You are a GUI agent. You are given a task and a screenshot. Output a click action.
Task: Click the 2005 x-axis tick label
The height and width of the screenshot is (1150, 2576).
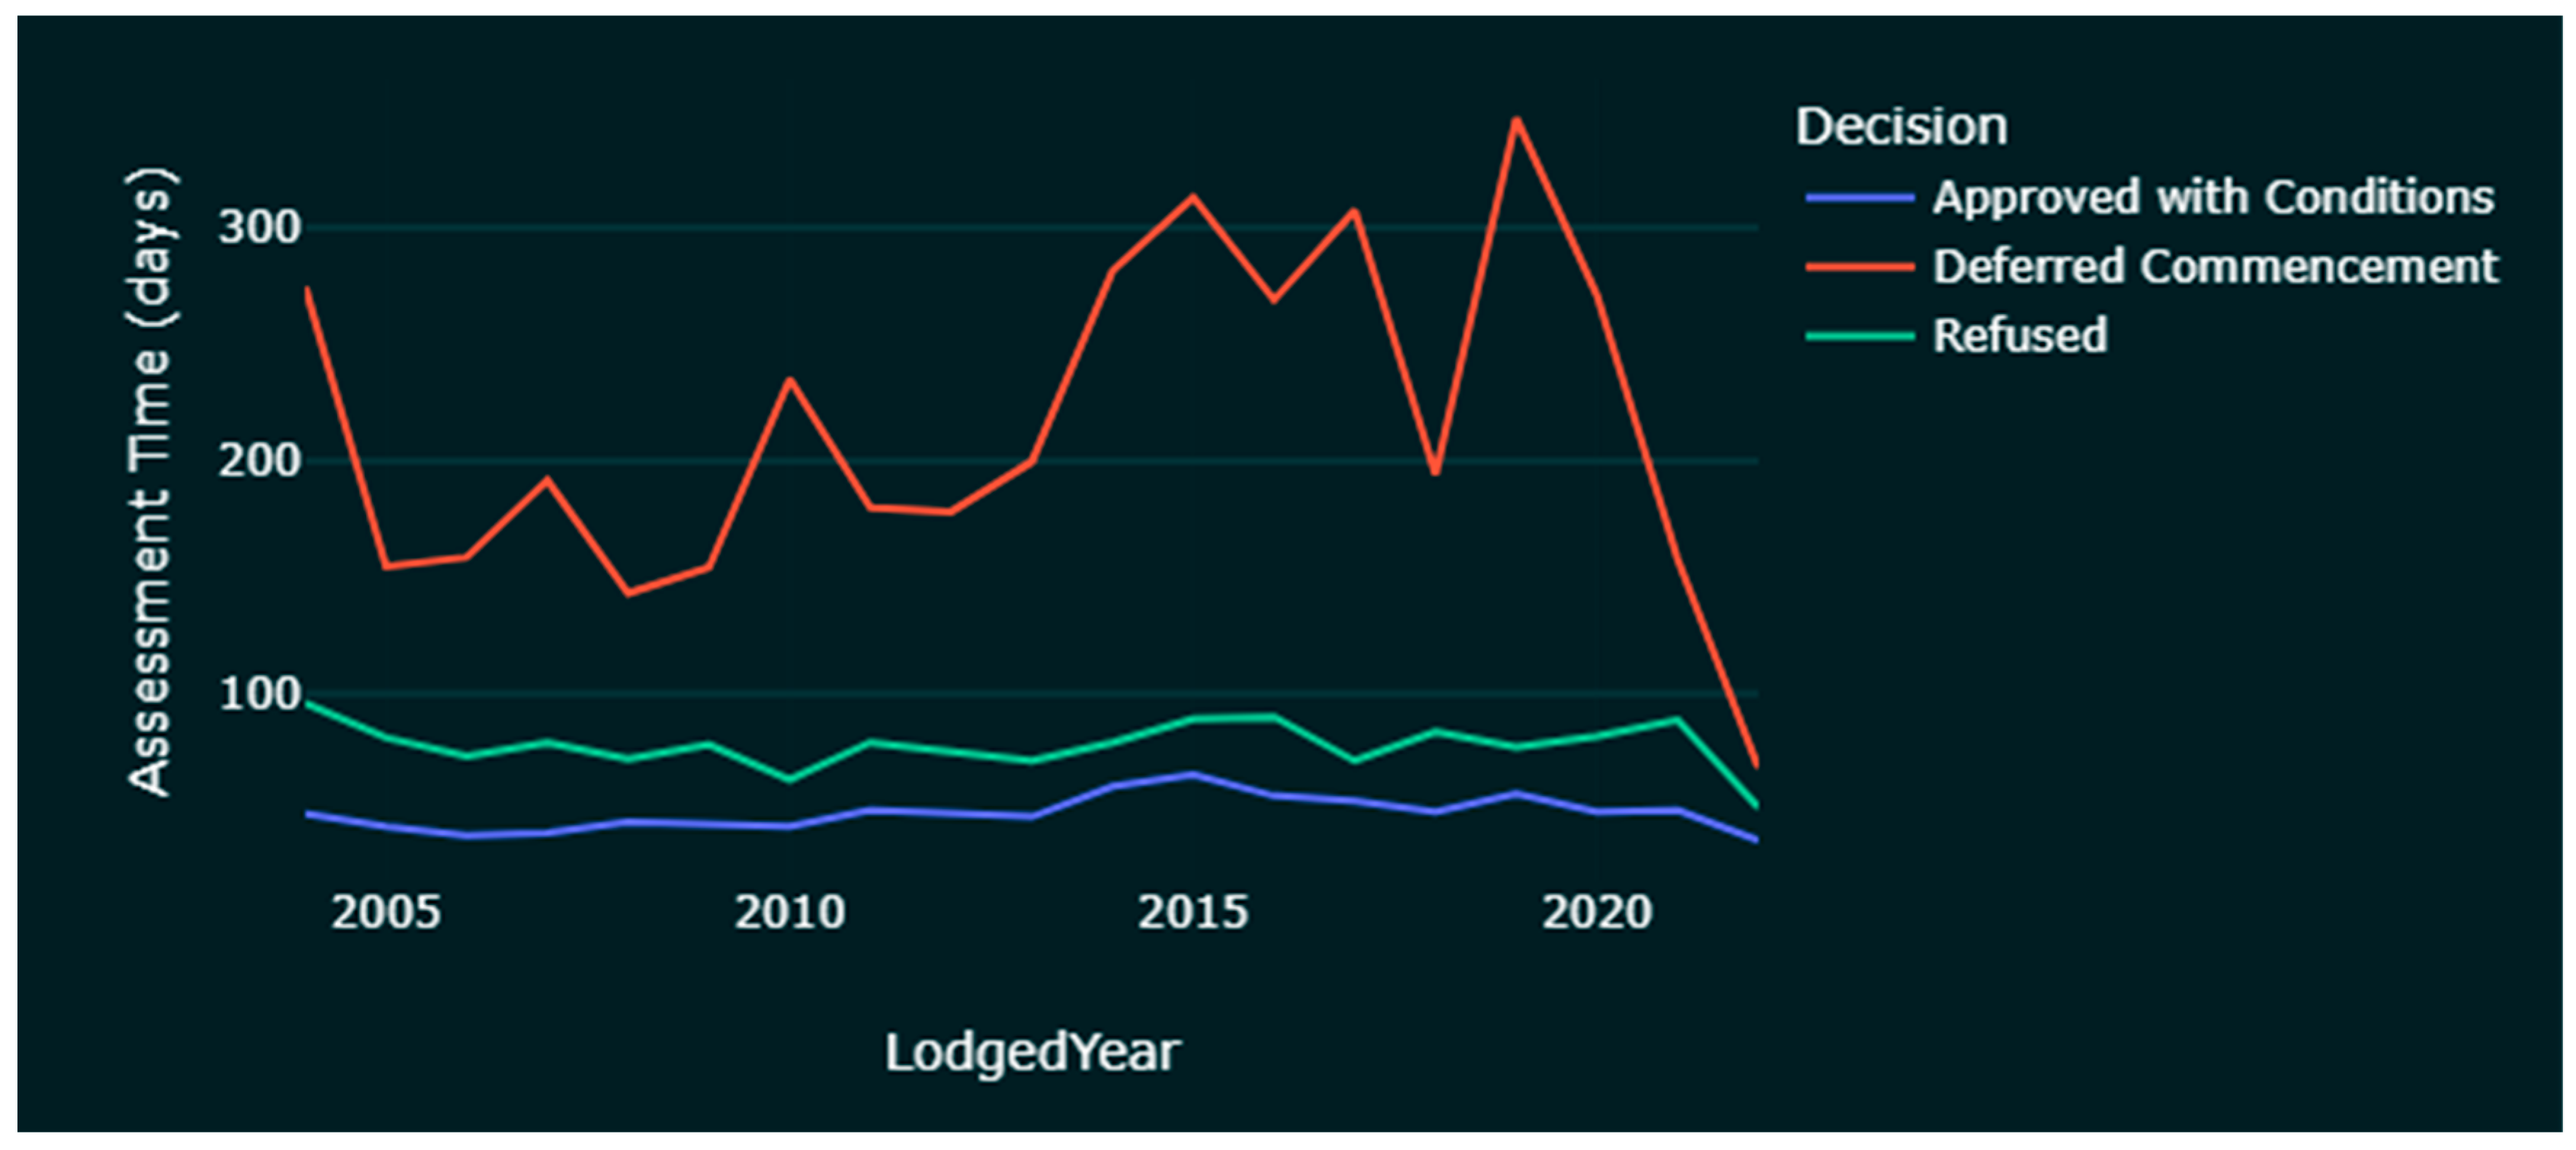coord(386,912)
